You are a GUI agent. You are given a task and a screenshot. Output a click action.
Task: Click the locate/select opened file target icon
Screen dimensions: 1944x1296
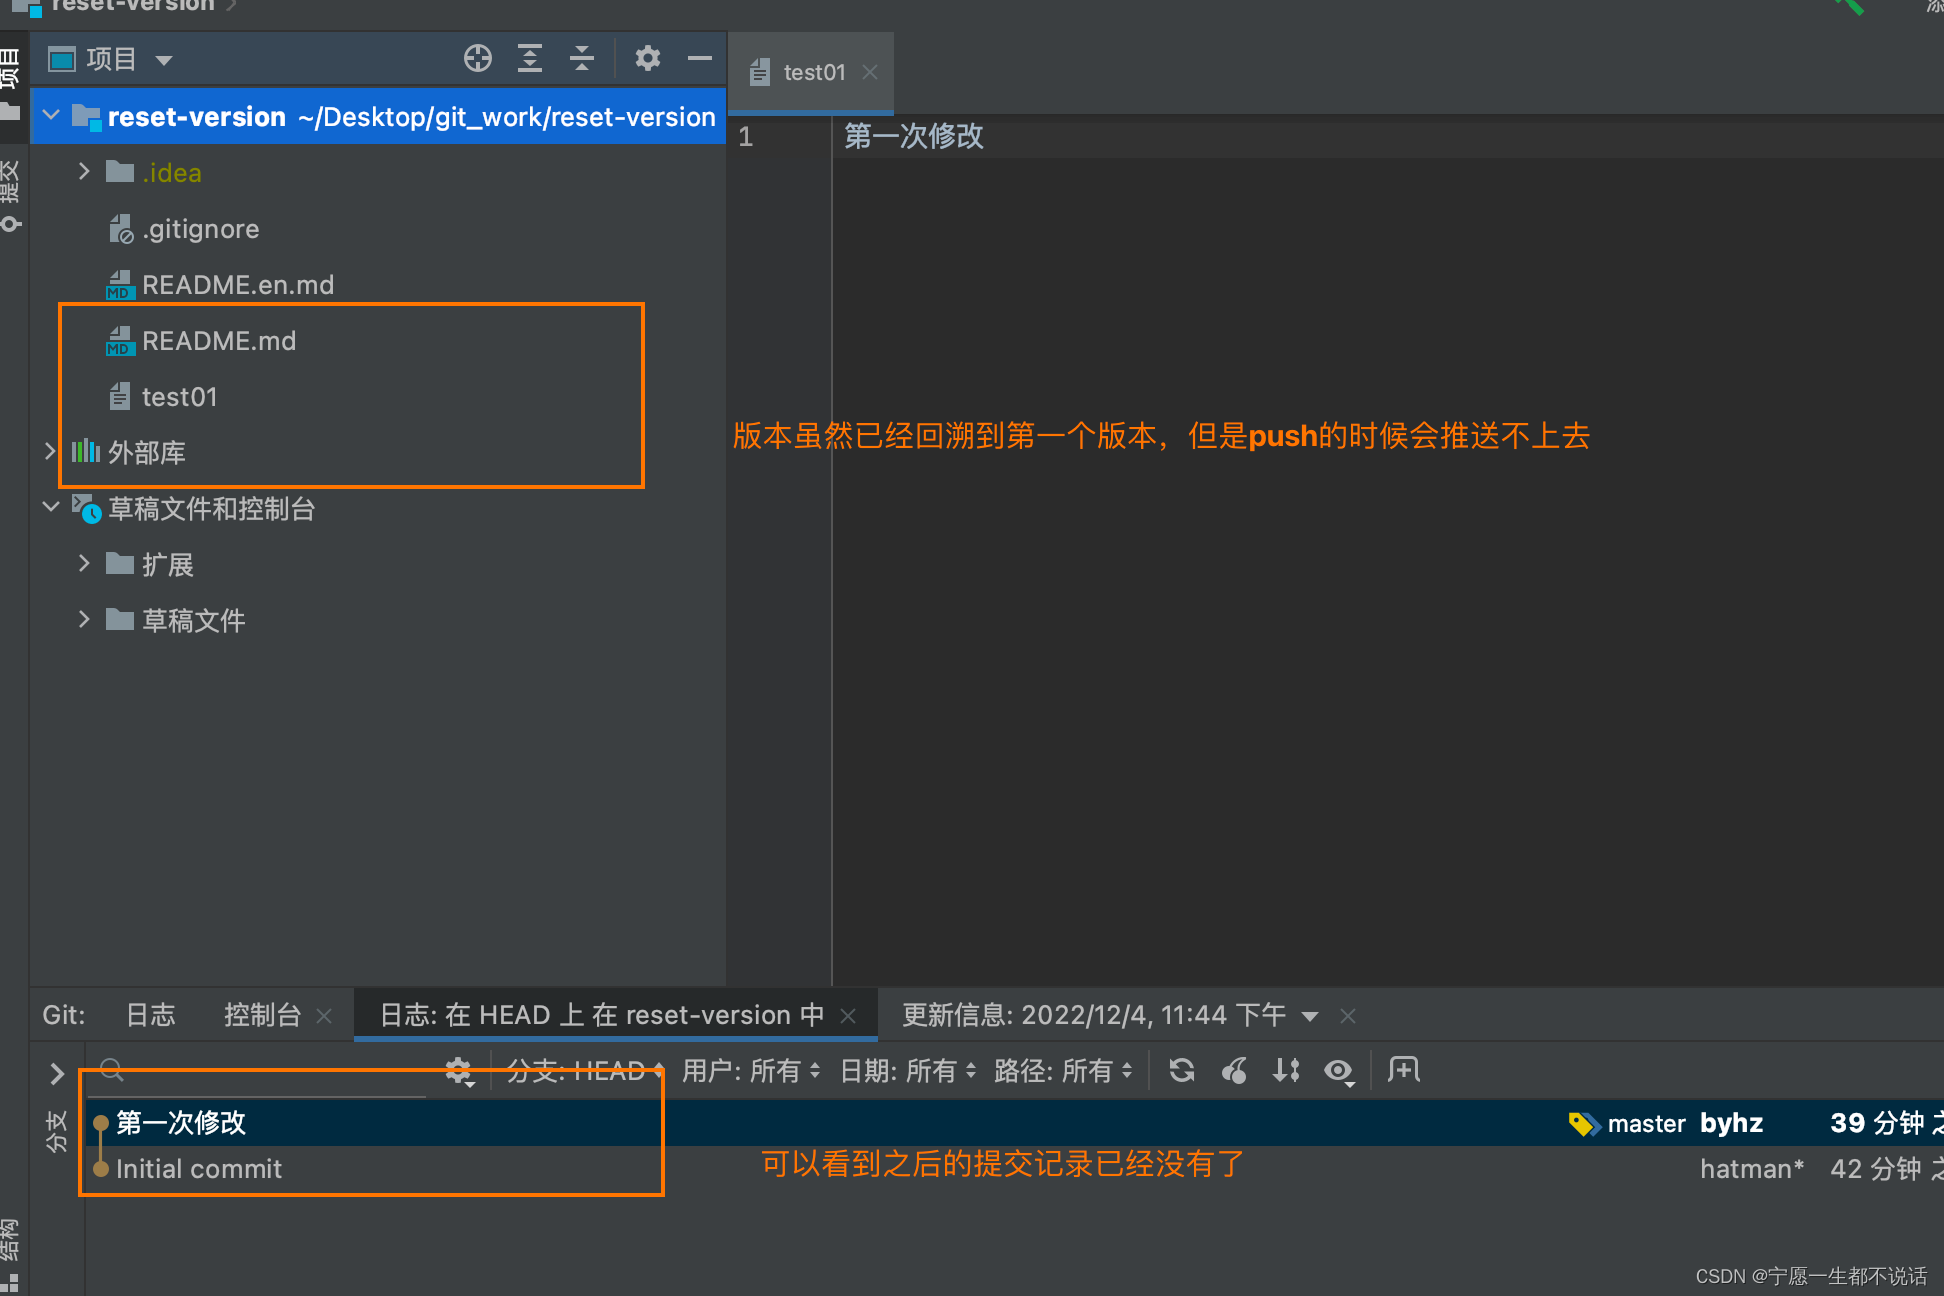click(478, 59)
